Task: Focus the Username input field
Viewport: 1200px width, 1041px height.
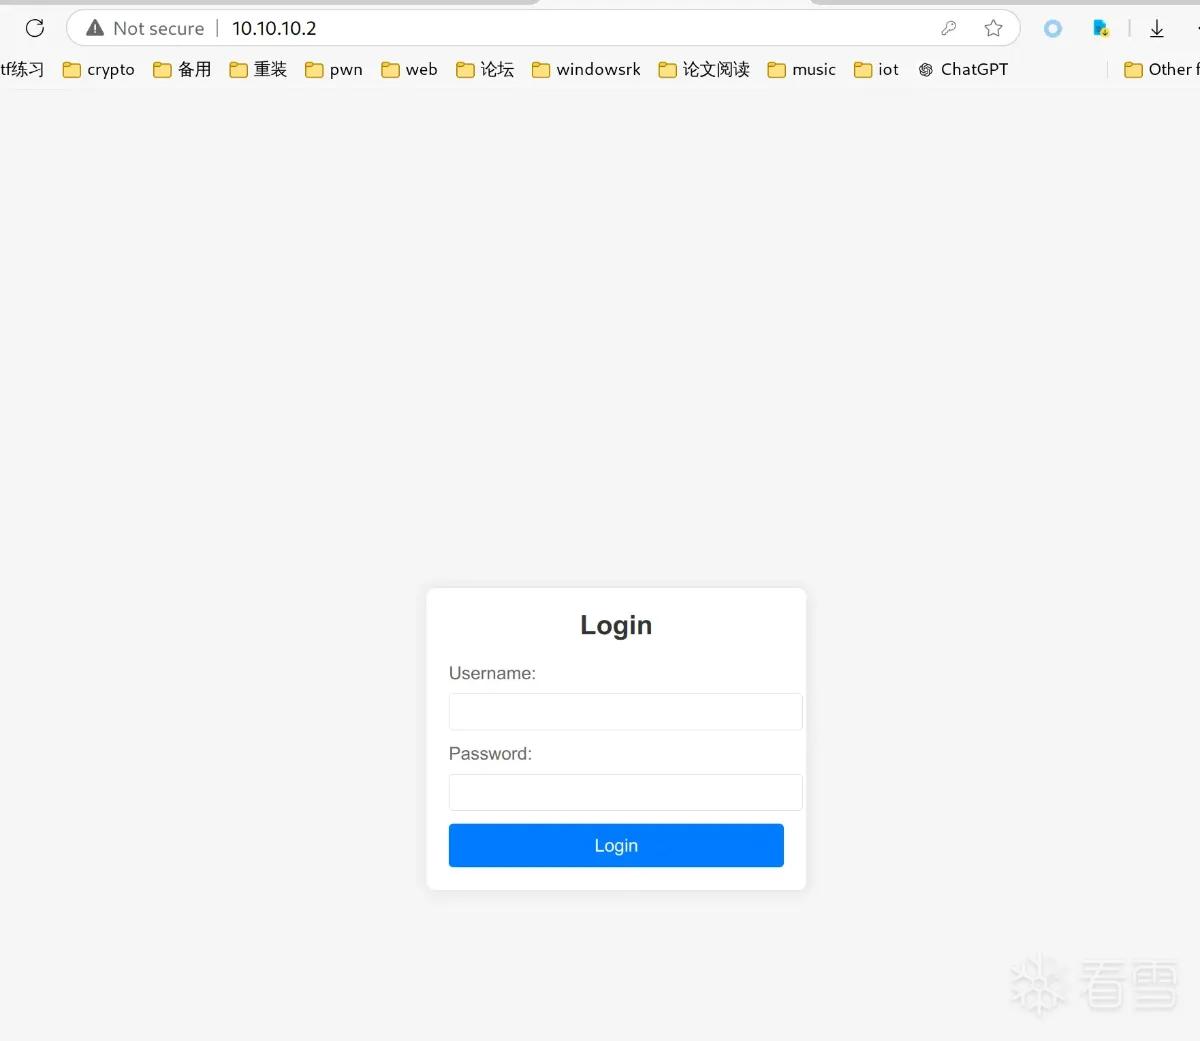Action: click(x=626, y=712)
